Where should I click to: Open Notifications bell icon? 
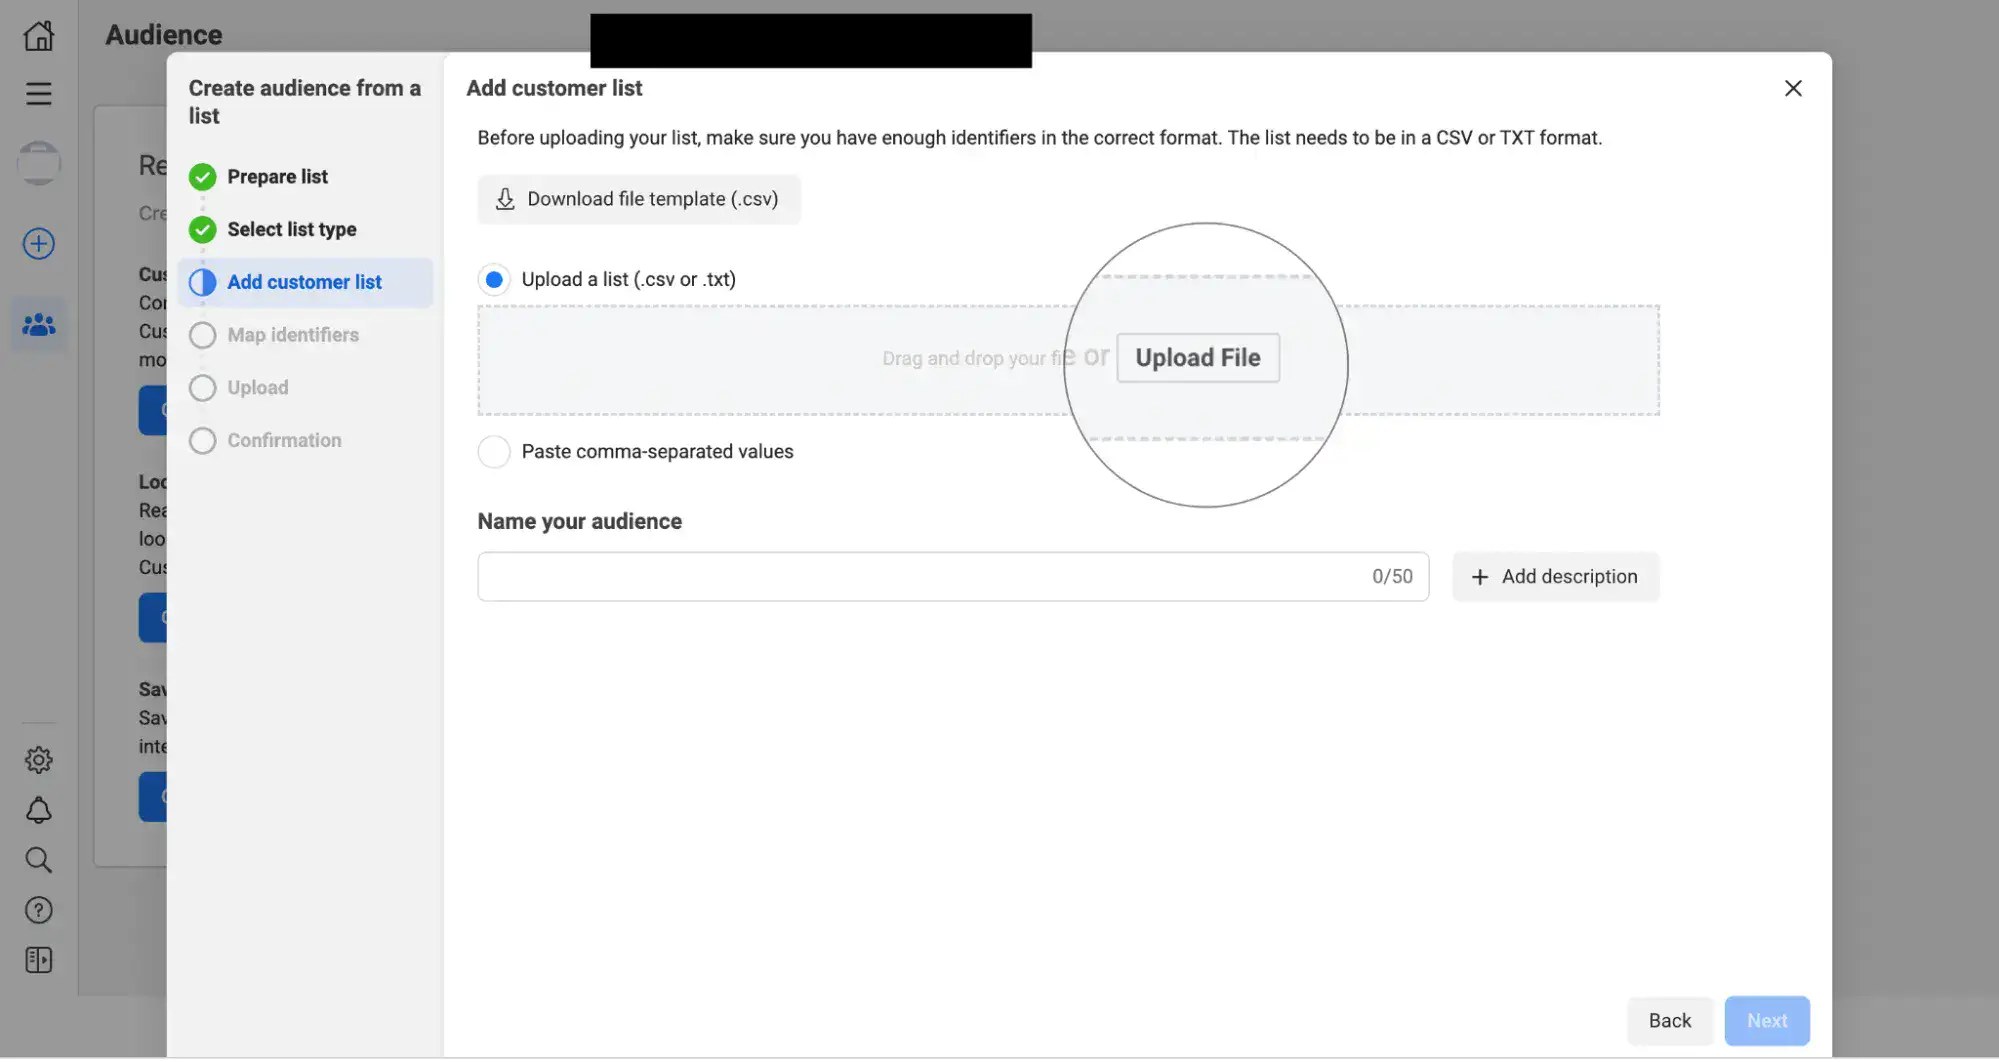point(38,809)
